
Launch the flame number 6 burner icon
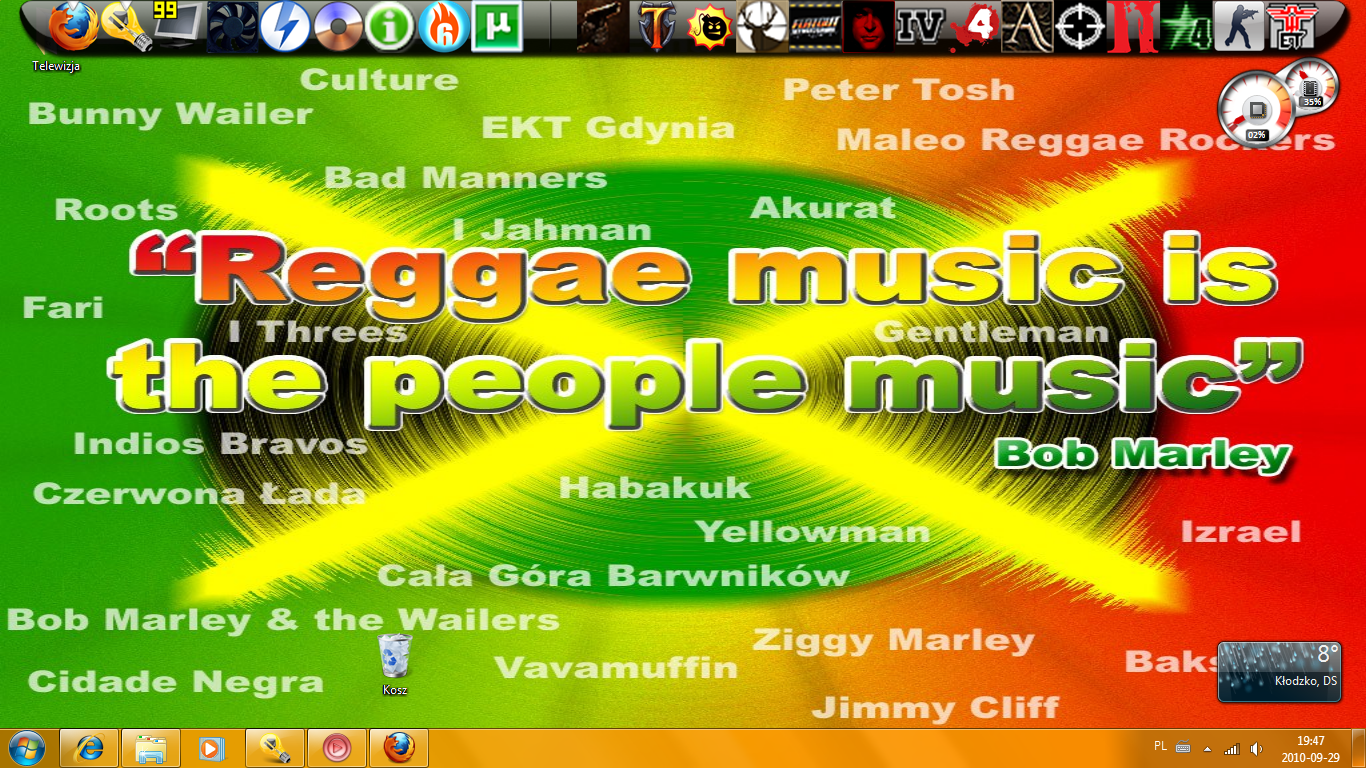[x=443, y=27]
